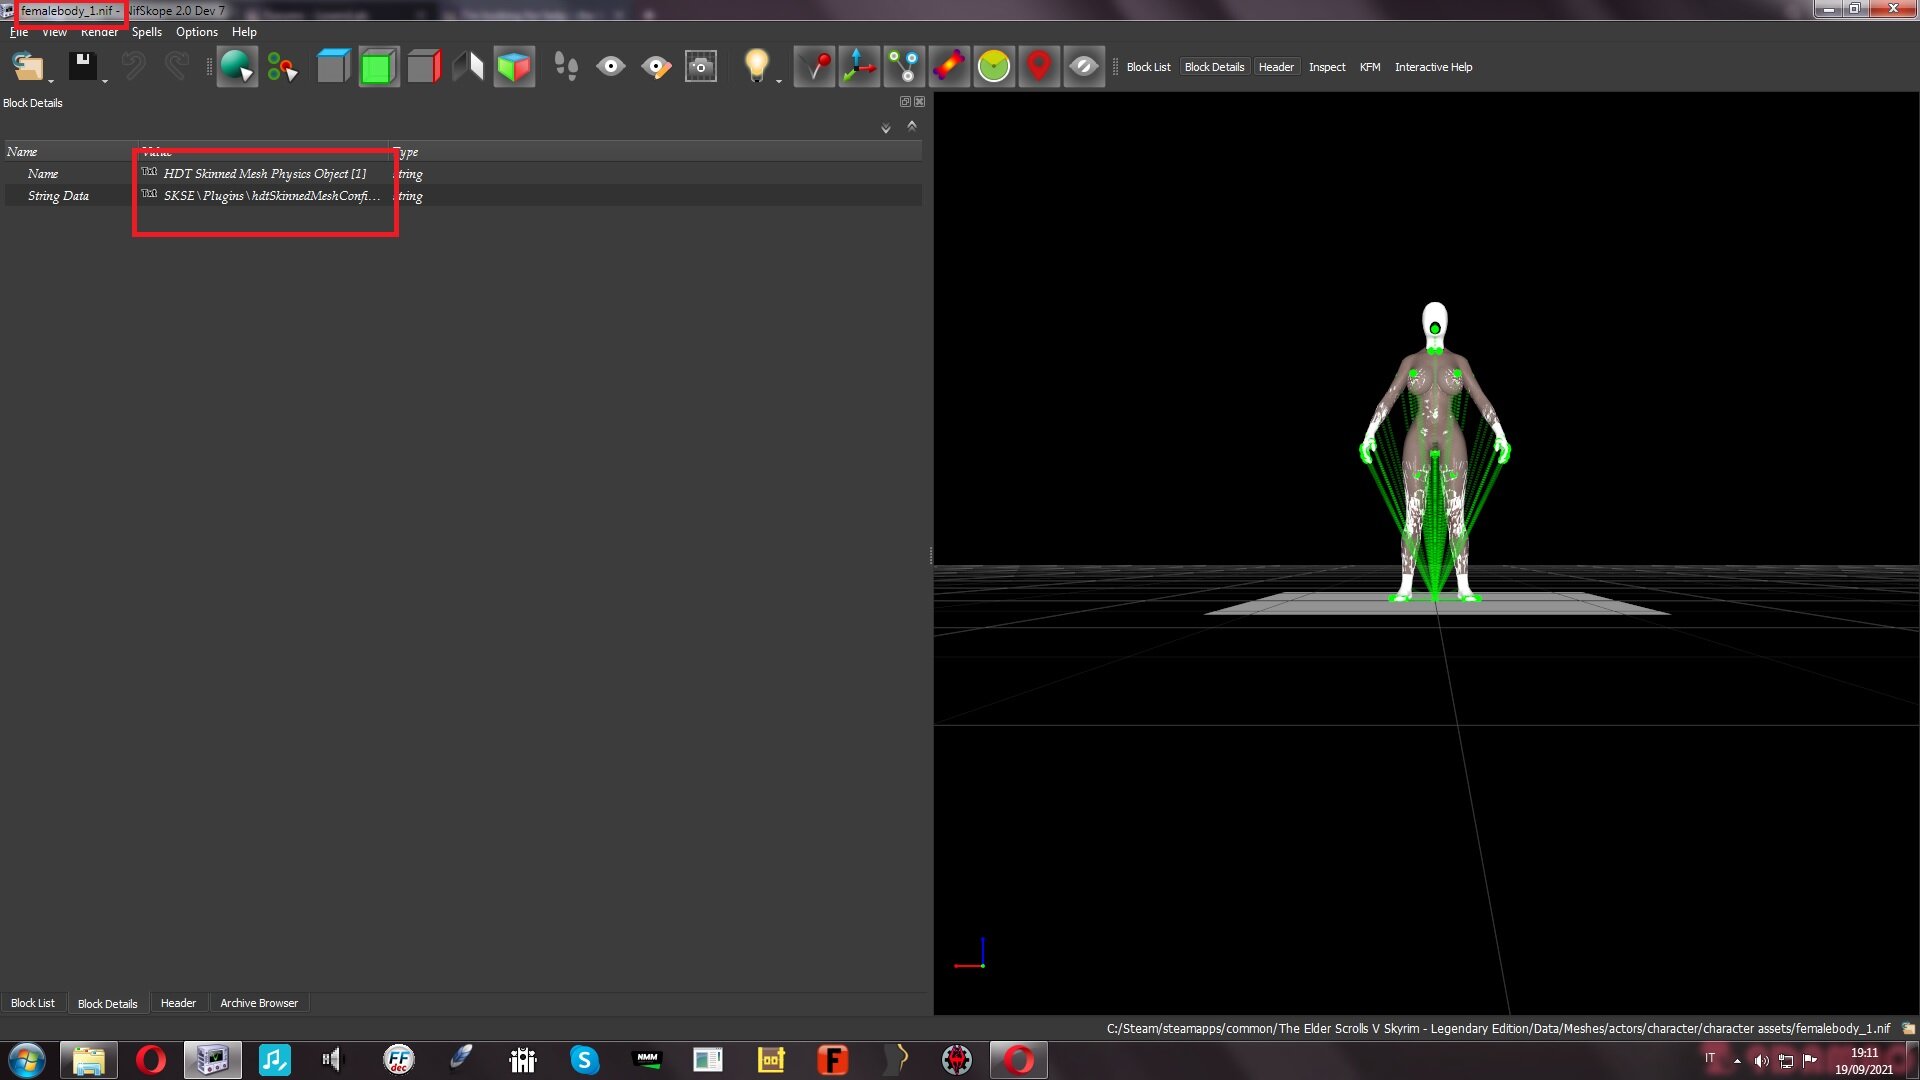Toggle Show Collision colorful icon
Screen dimensions: 1920x1080
point(949,67)
